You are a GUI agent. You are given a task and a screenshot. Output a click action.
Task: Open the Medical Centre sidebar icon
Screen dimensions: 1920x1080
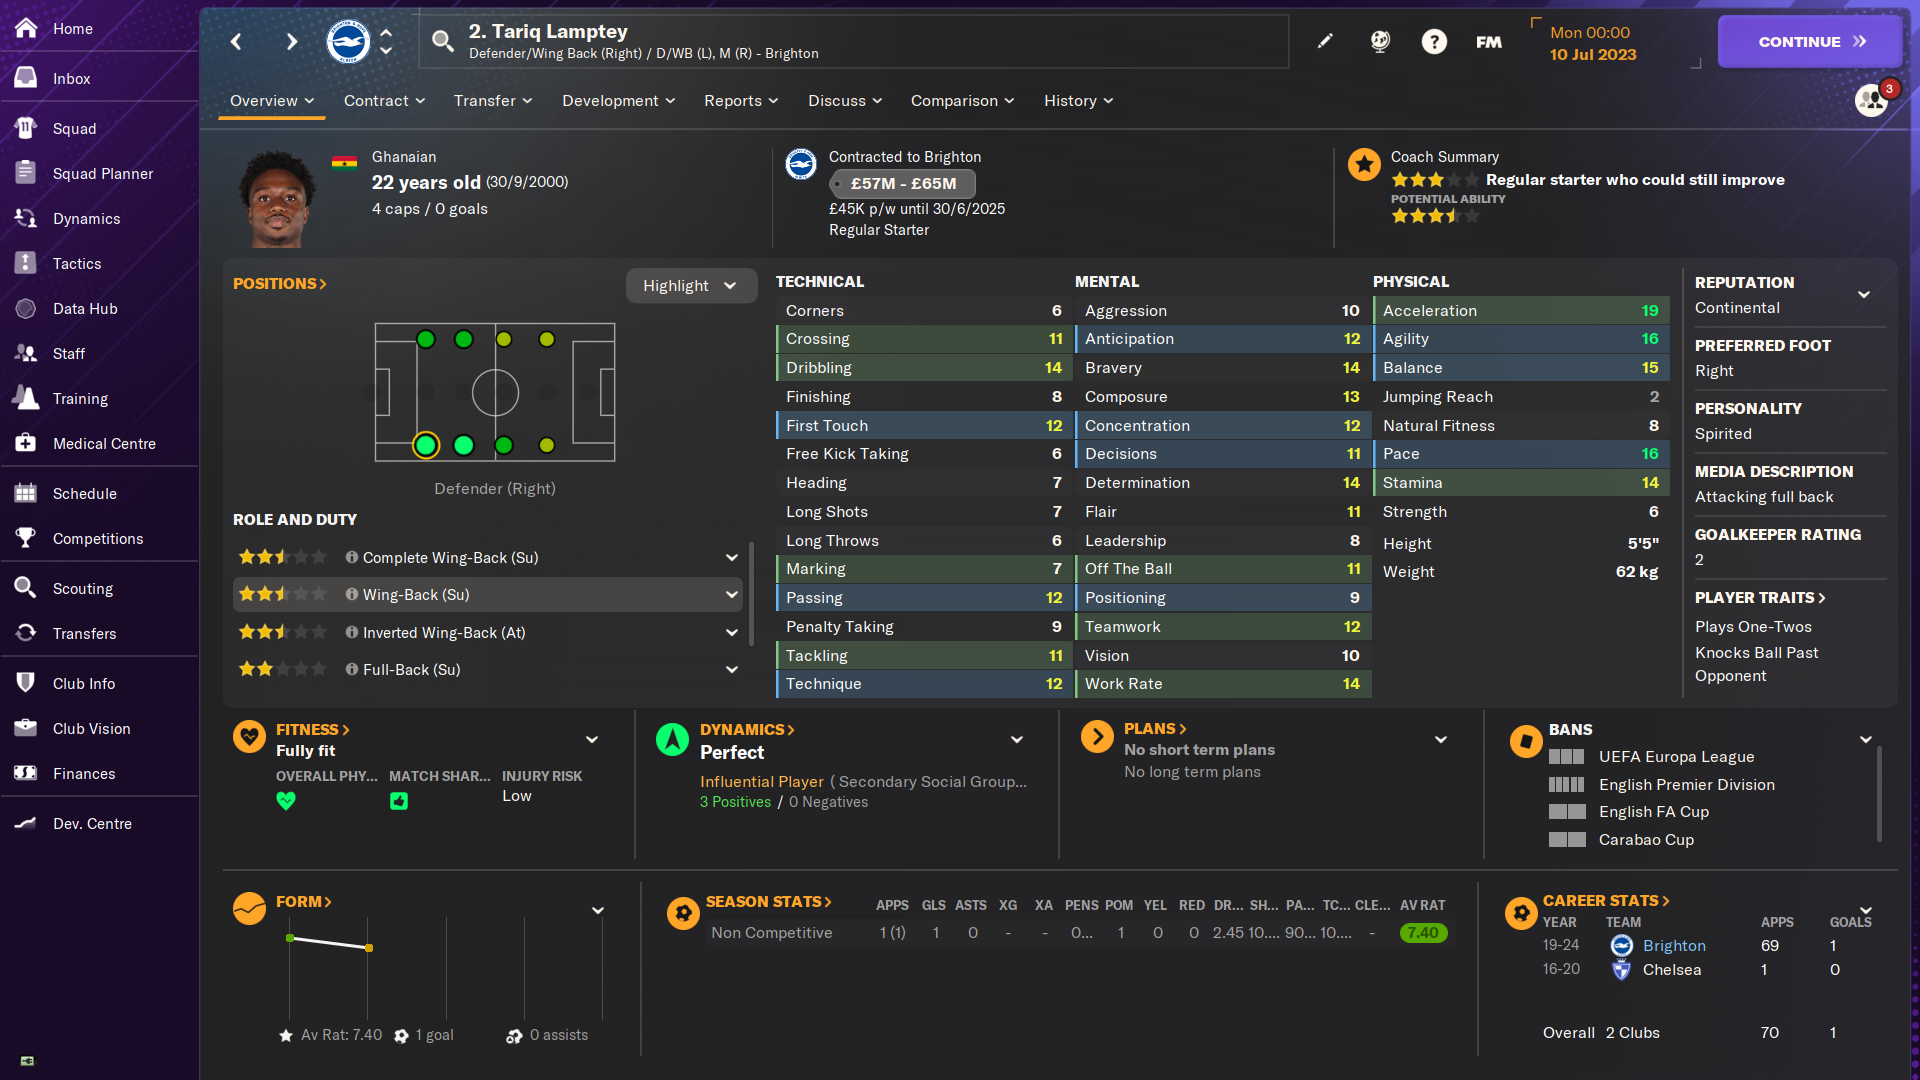26,443
